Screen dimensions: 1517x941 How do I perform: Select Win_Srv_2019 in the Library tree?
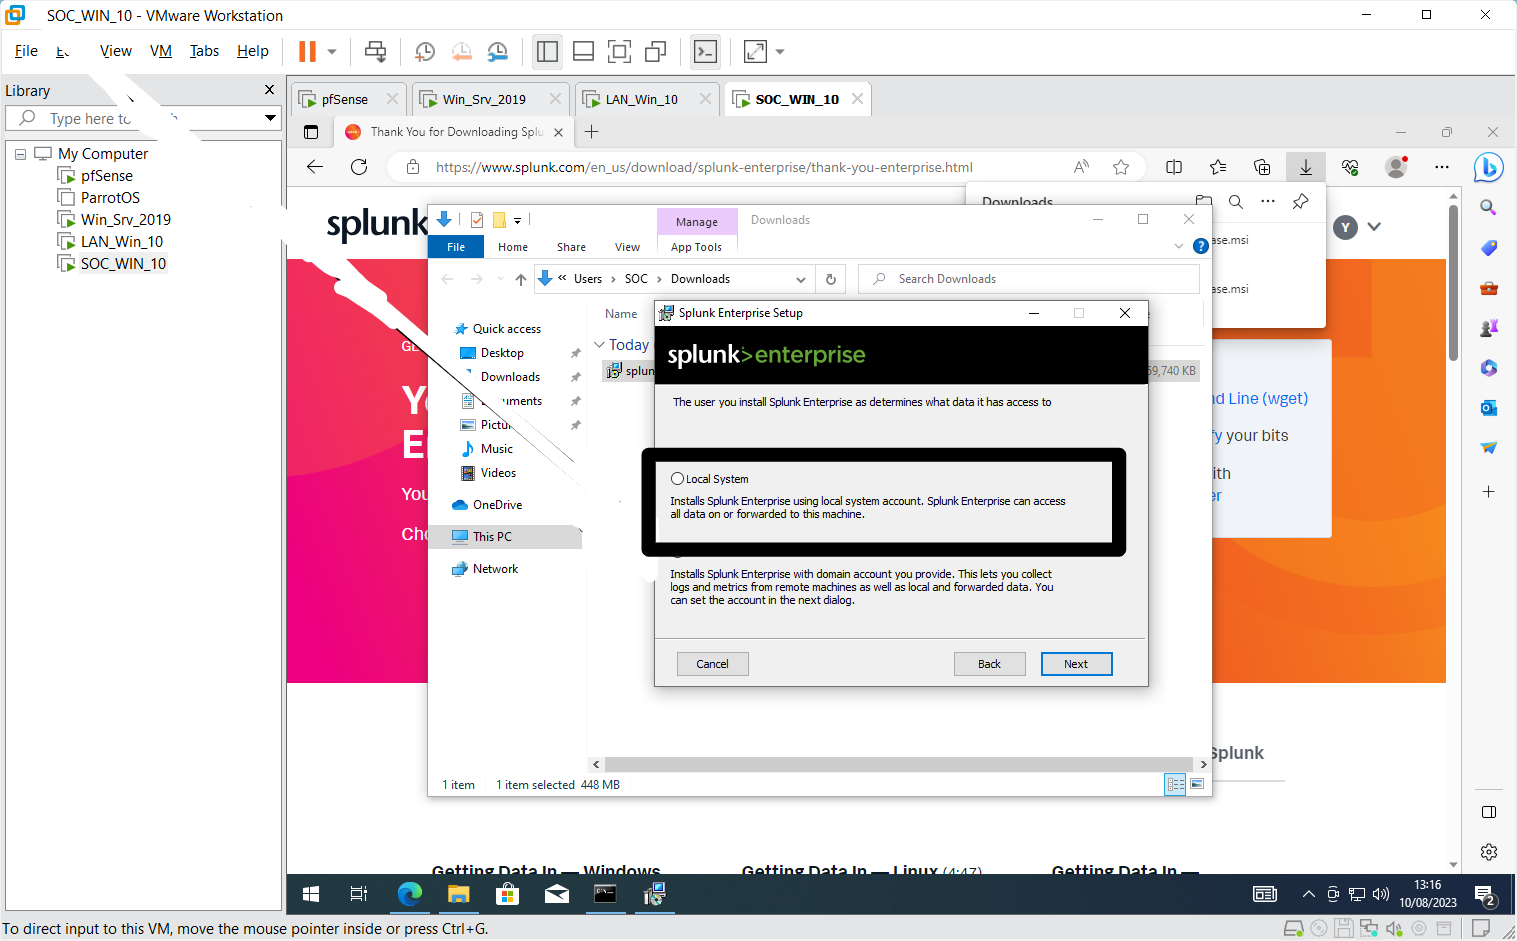coord(125,220)
